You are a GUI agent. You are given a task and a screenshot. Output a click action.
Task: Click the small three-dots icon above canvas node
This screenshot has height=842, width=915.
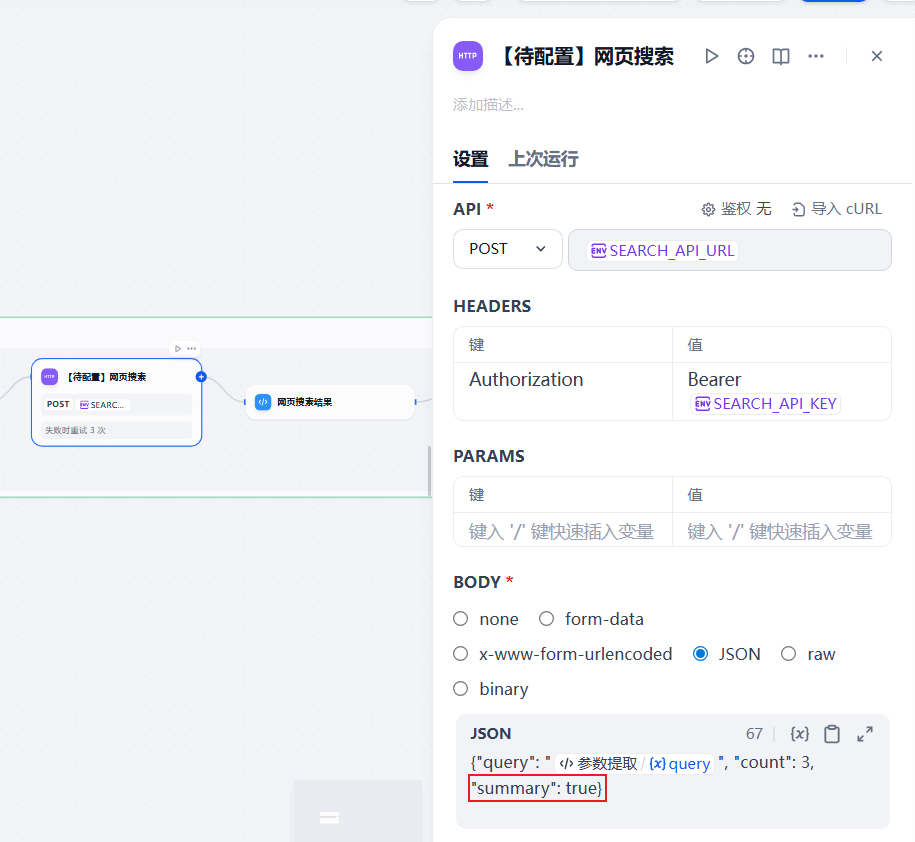point(191,348)
